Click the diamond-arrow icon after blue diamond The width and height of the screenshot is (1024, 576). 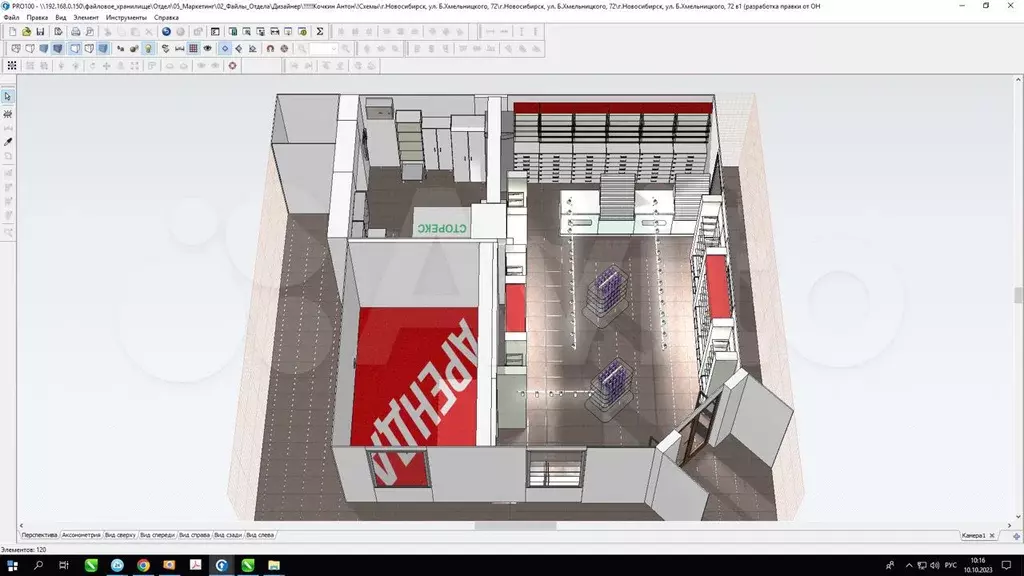coord(238,48)
